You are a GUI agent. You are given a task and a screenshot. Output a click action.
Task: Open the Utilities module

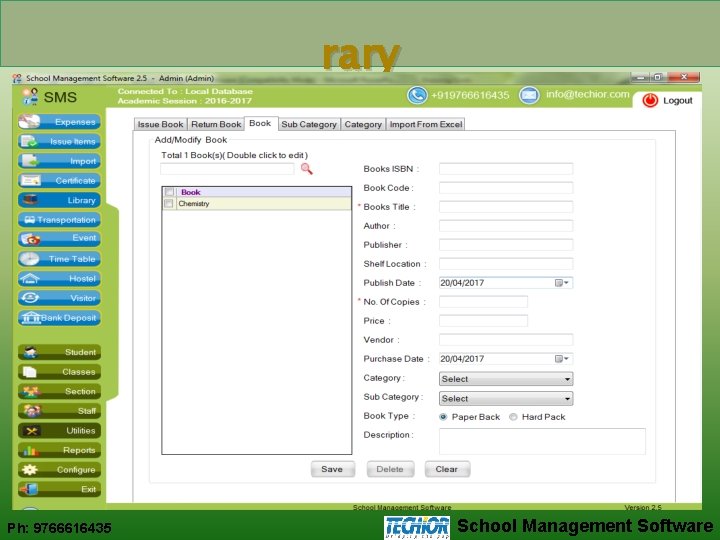tap(59, 431)
